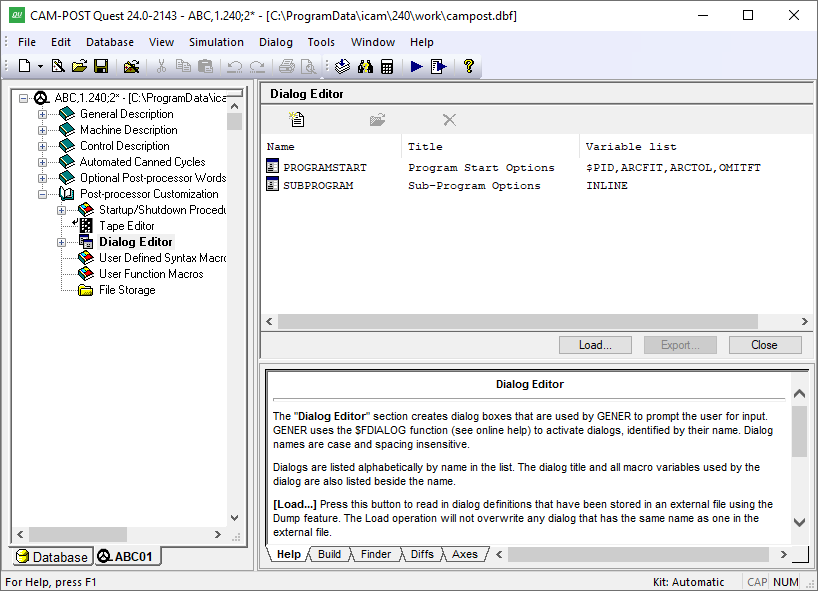Expand the Machine Description node
The height and width of the screenshot is (591, 818).
[x=42, y=130]
